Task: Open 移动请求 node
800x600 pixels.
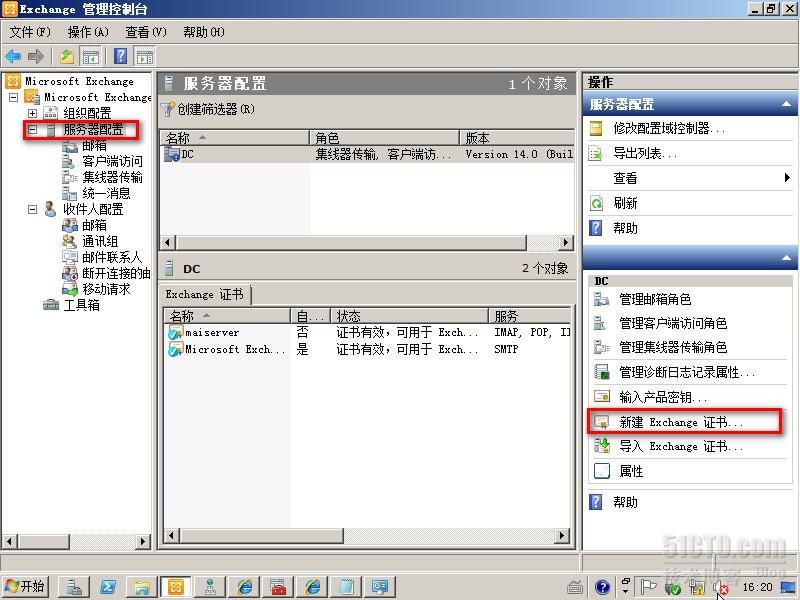Action: pos(106,289)
